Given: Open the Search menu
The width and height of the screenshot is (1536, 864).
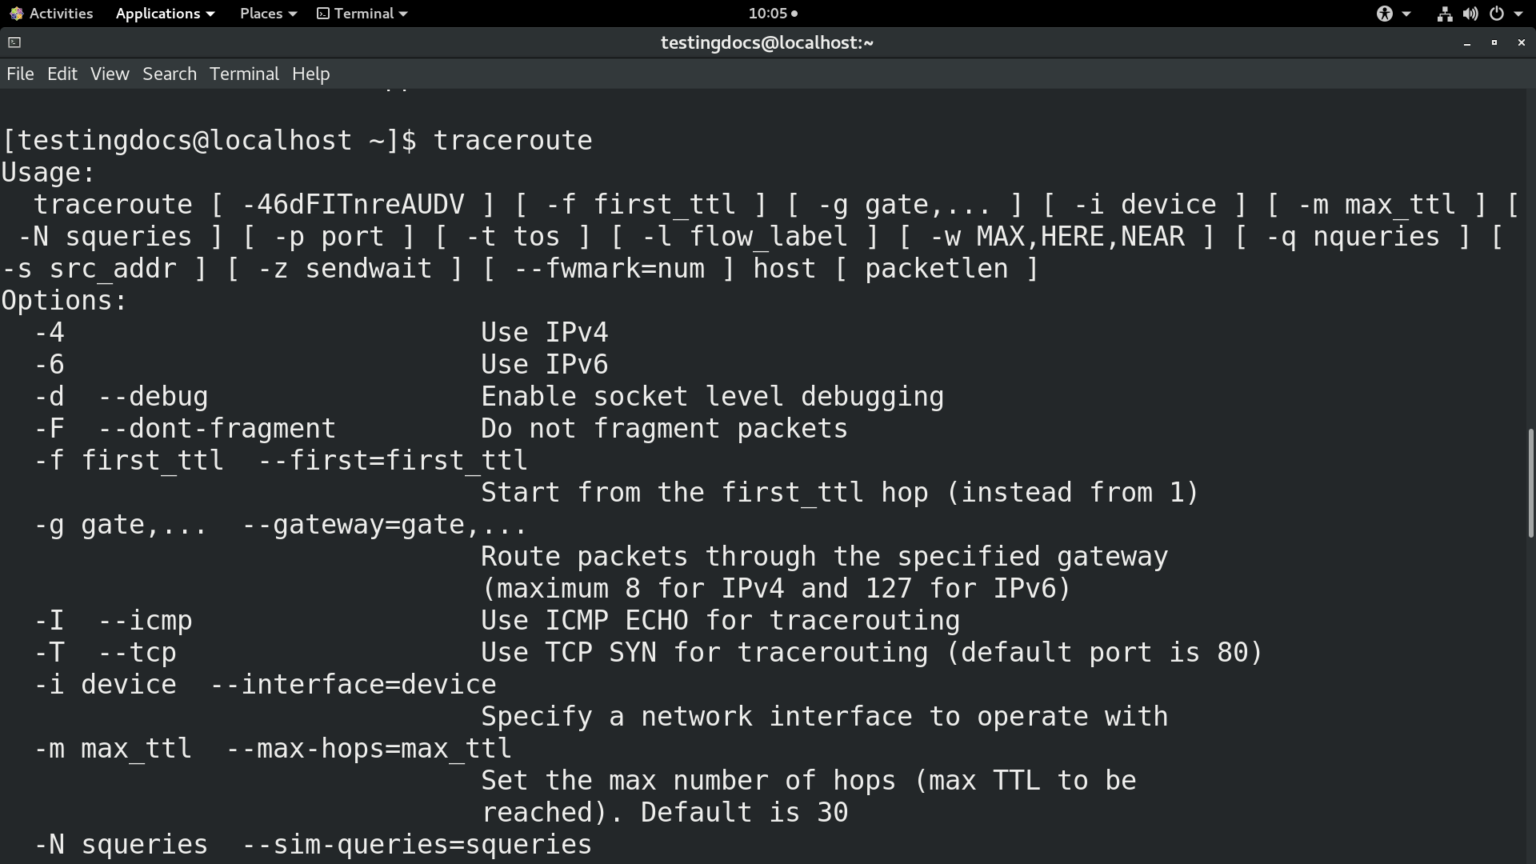Looking at the screenshot, I should (169, 74).
